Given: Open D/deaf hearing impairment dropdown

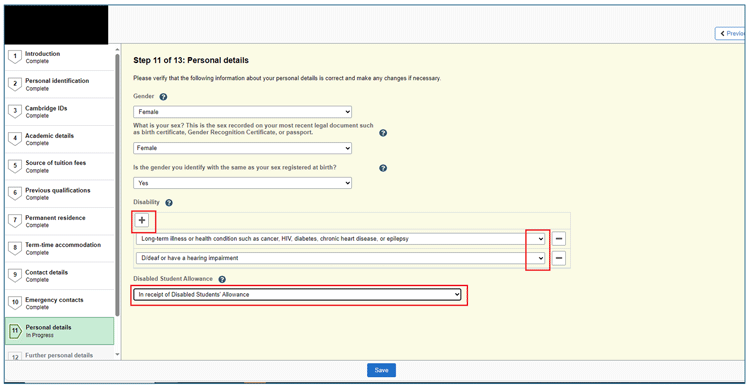Looking at the screenshot, I should [x=341, y=258].
